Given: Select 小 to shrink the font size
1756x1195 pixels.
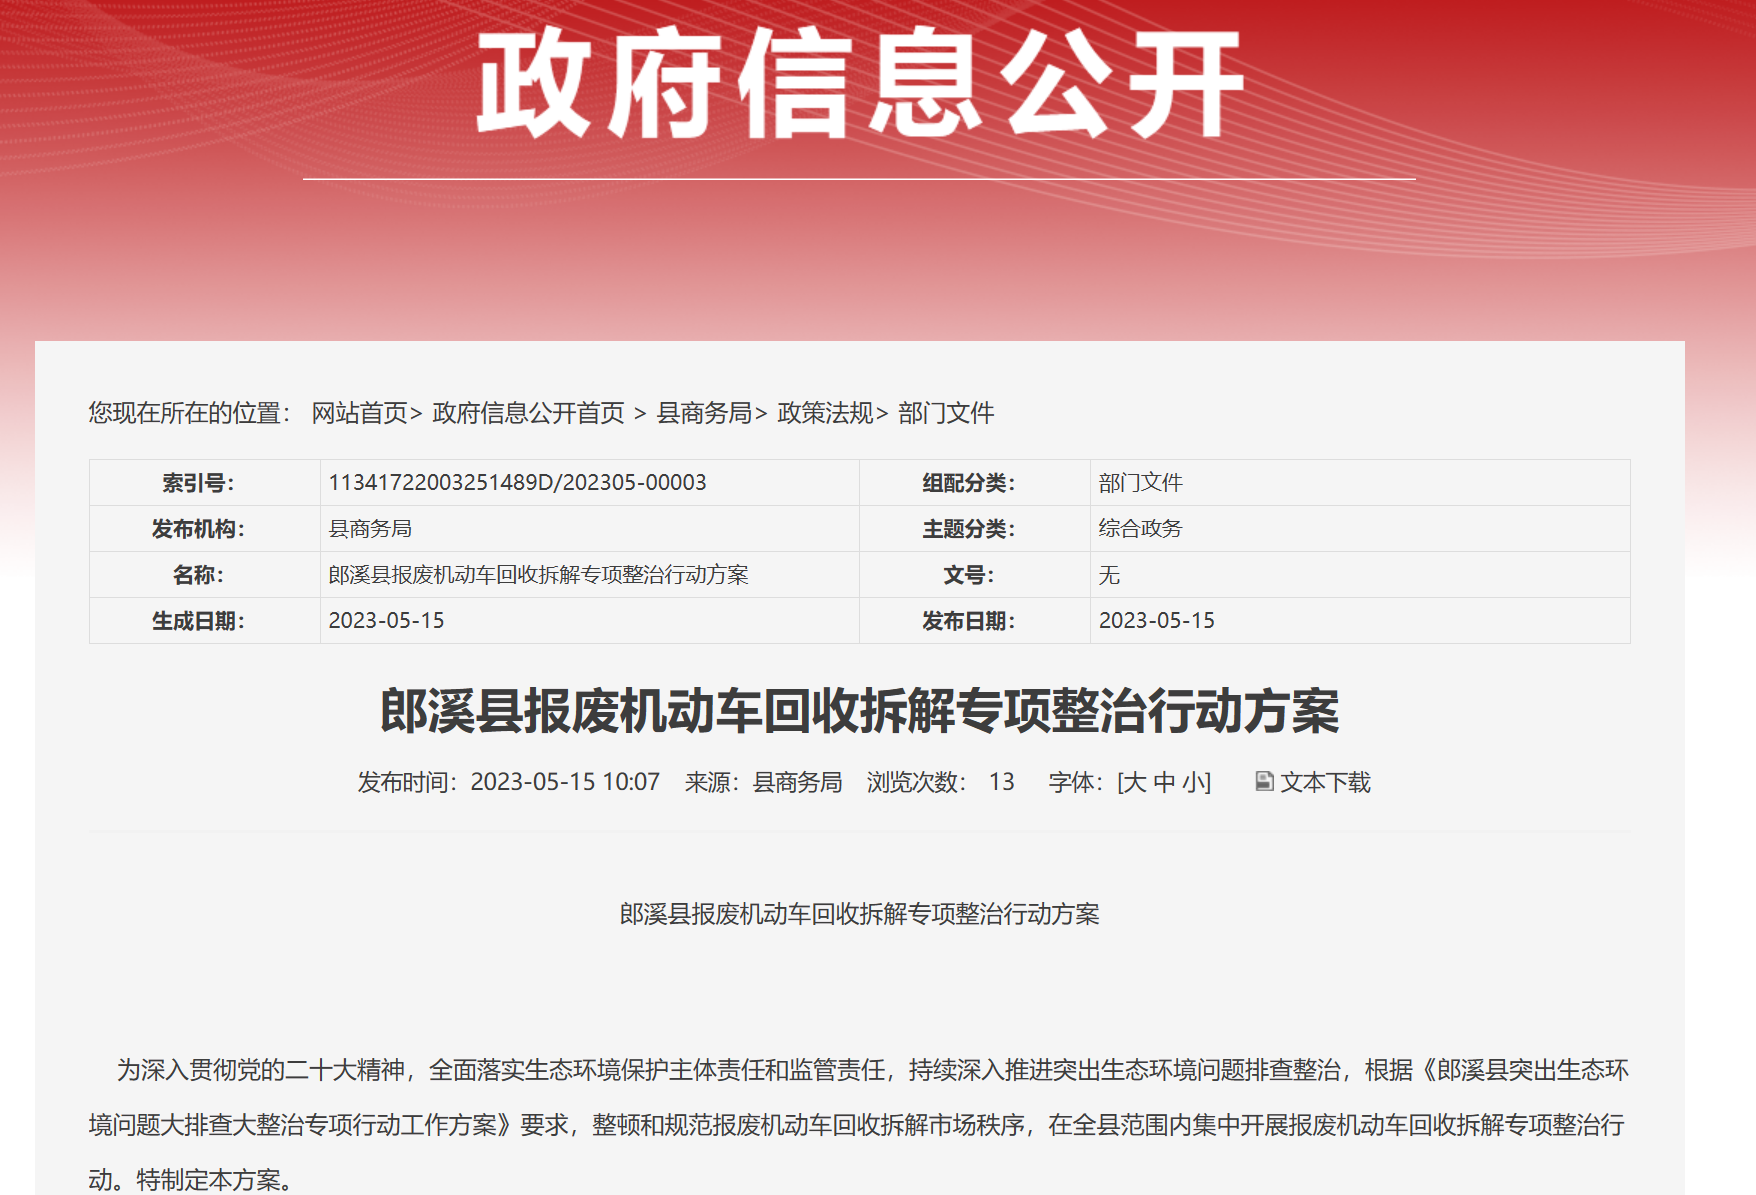Looking at the screenshot, I should (x=1195, y=784).
